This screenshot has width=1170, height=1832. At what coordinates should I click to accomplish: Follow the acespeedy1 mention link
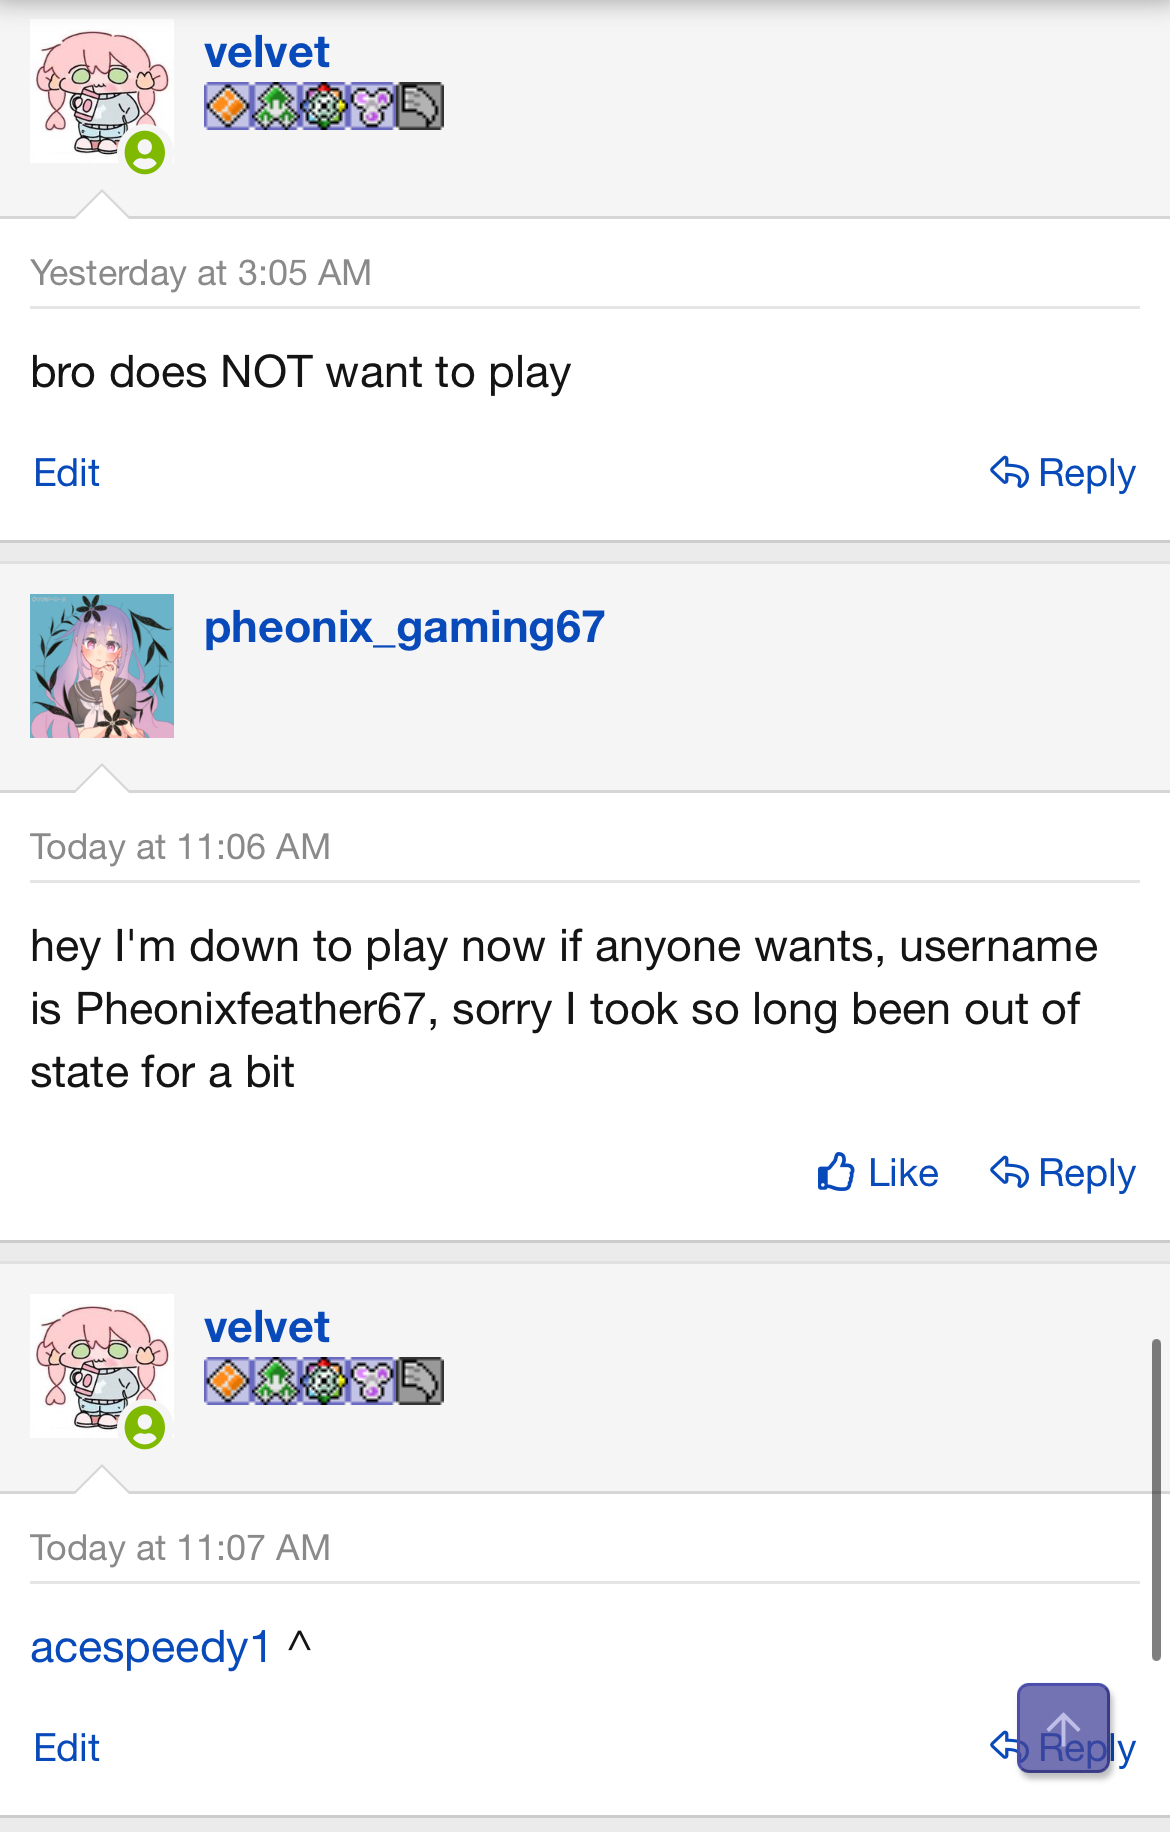[150, 1647]
